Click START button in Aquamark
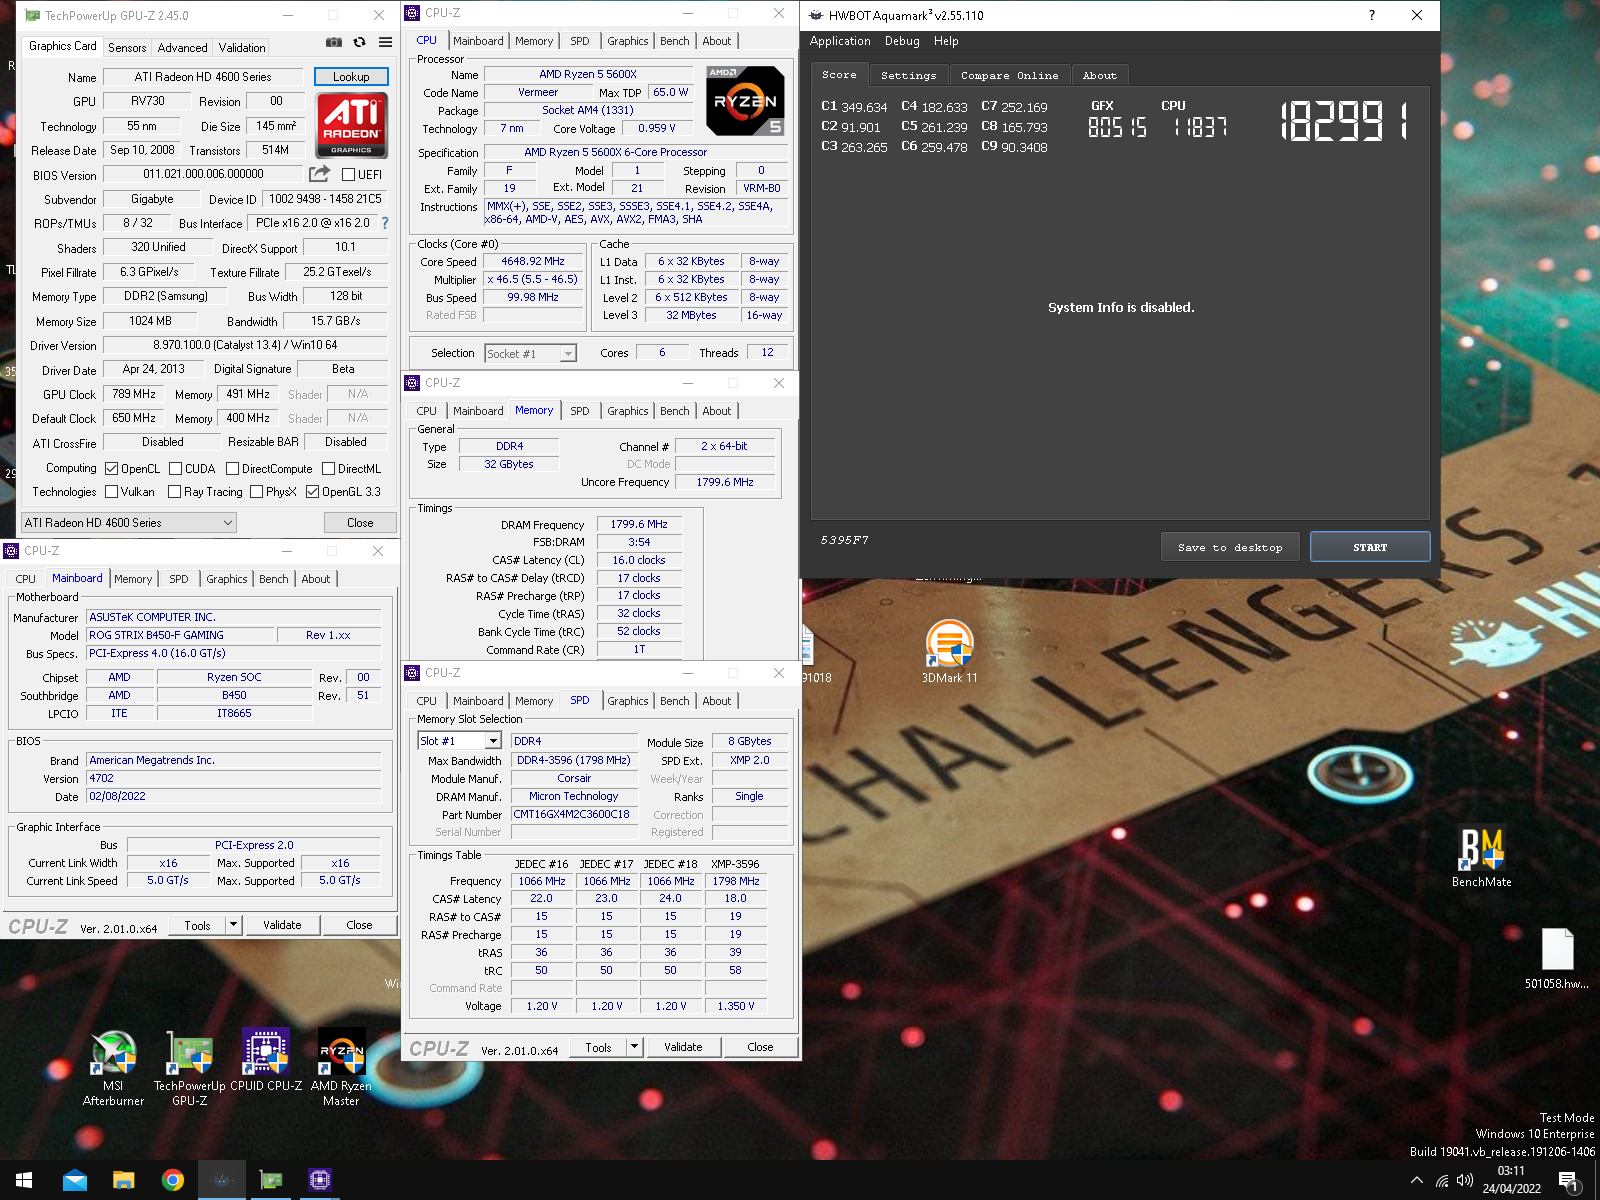Image resolution: width=1600 pixels, height=1200 pixels. [1370, 547]
